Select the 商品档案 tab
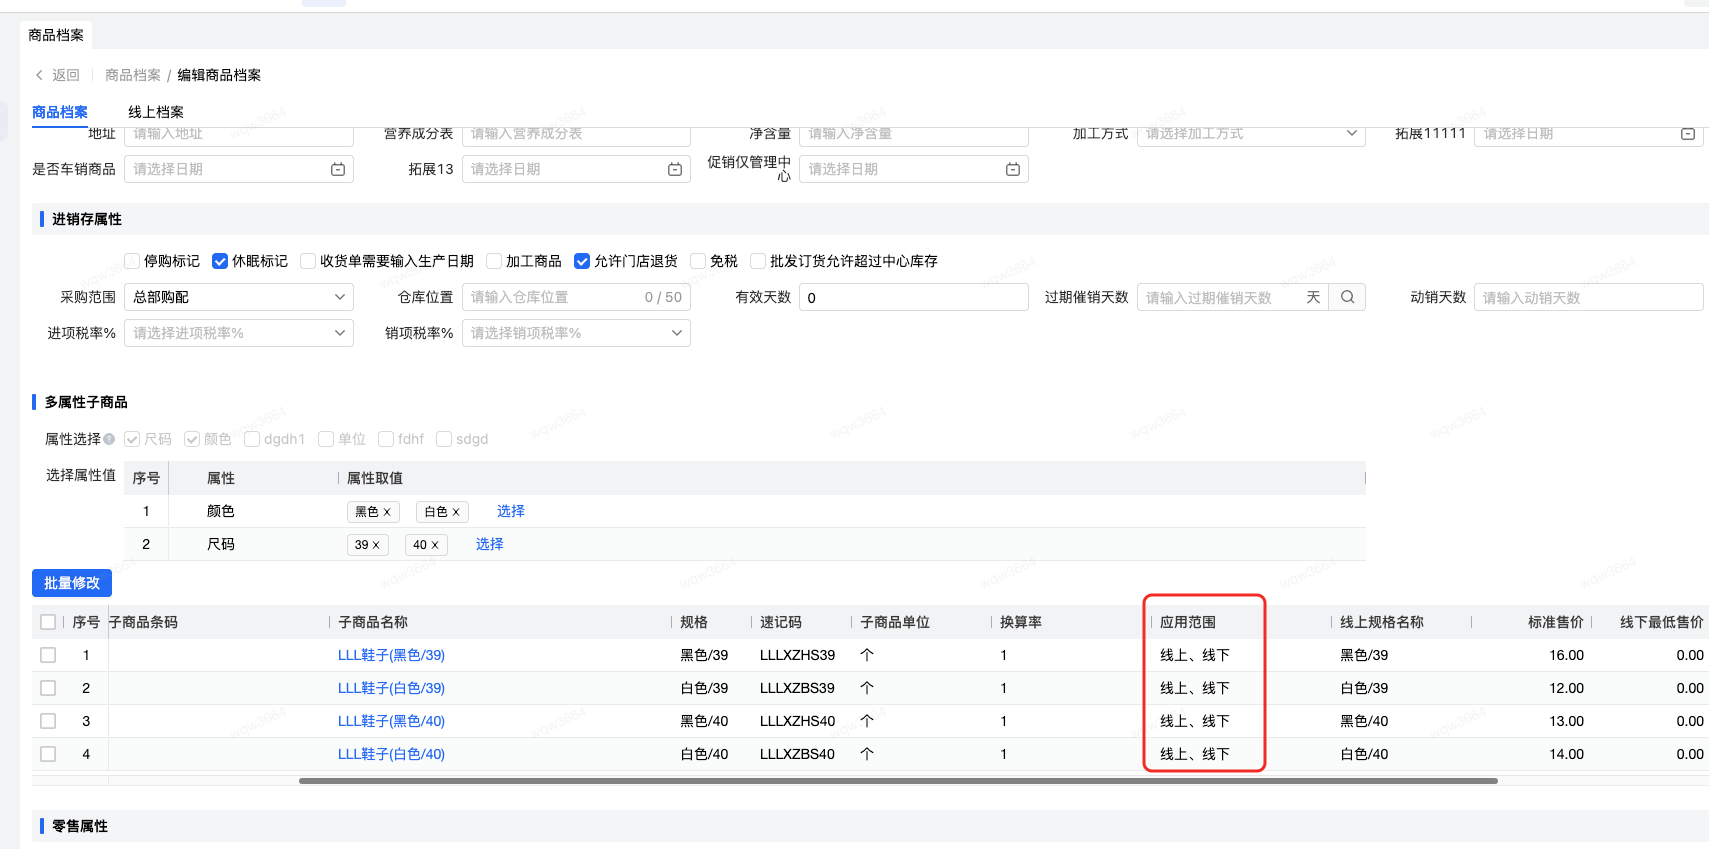 60,112
